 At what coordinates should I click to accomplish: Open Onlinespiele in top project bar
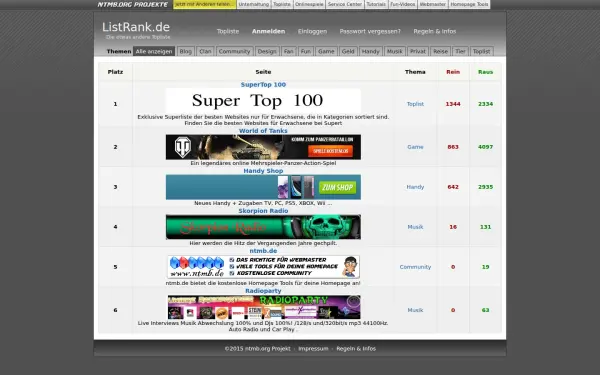click(309, 4)
